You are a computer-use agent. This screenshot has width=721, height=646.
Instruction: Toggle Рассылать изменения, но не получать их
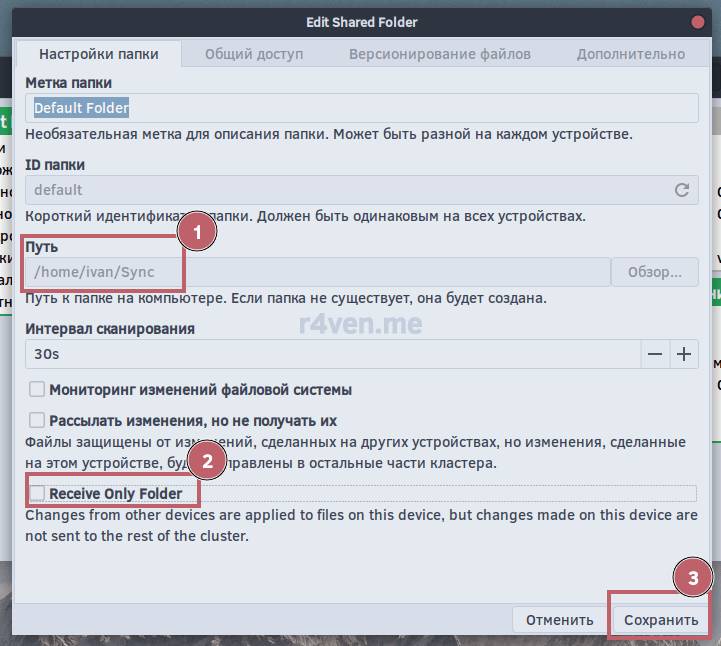tap(37, 421)
